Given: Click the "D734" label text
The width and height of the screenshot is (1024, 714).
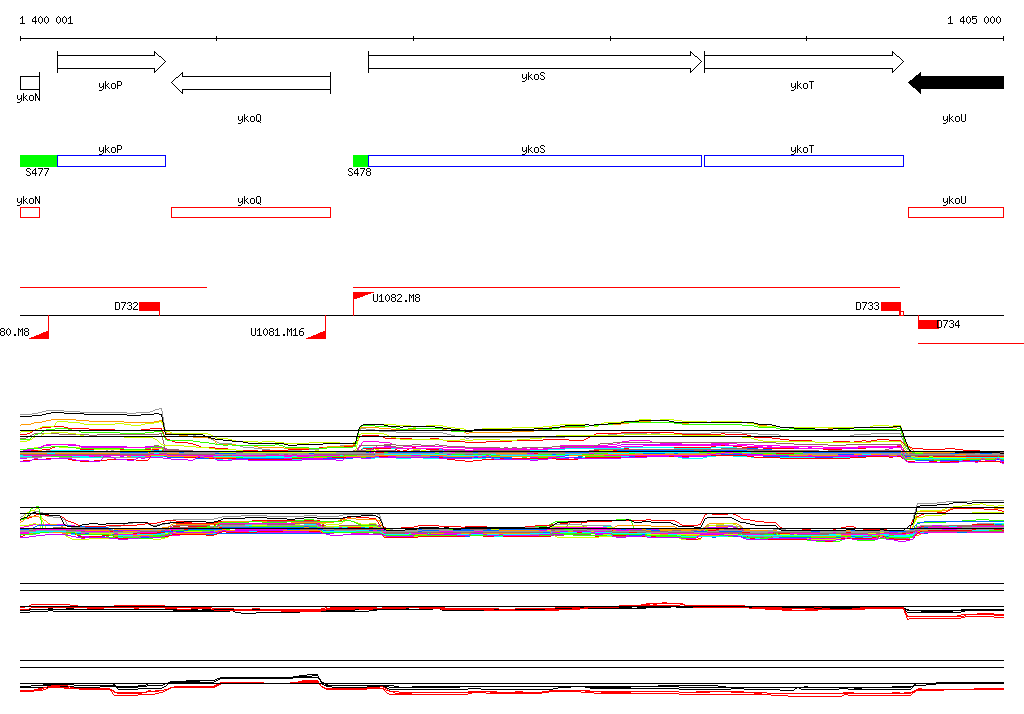Looking at the screenshot, I should tap(949, 324).
